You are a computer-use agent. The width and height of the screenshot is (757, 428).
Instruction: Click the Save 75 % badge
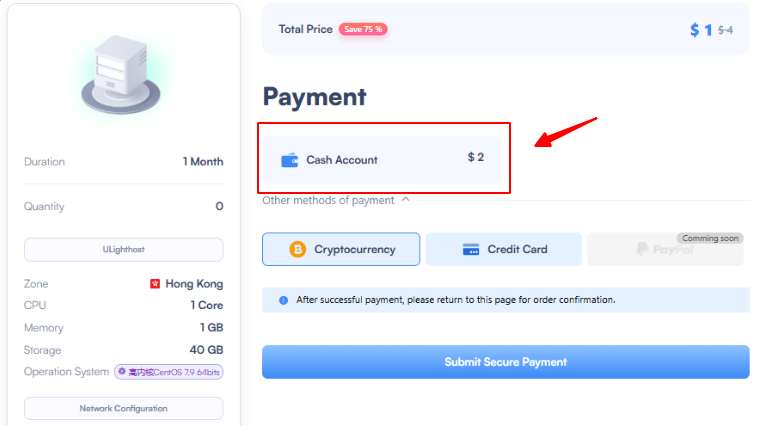(363, 29)
